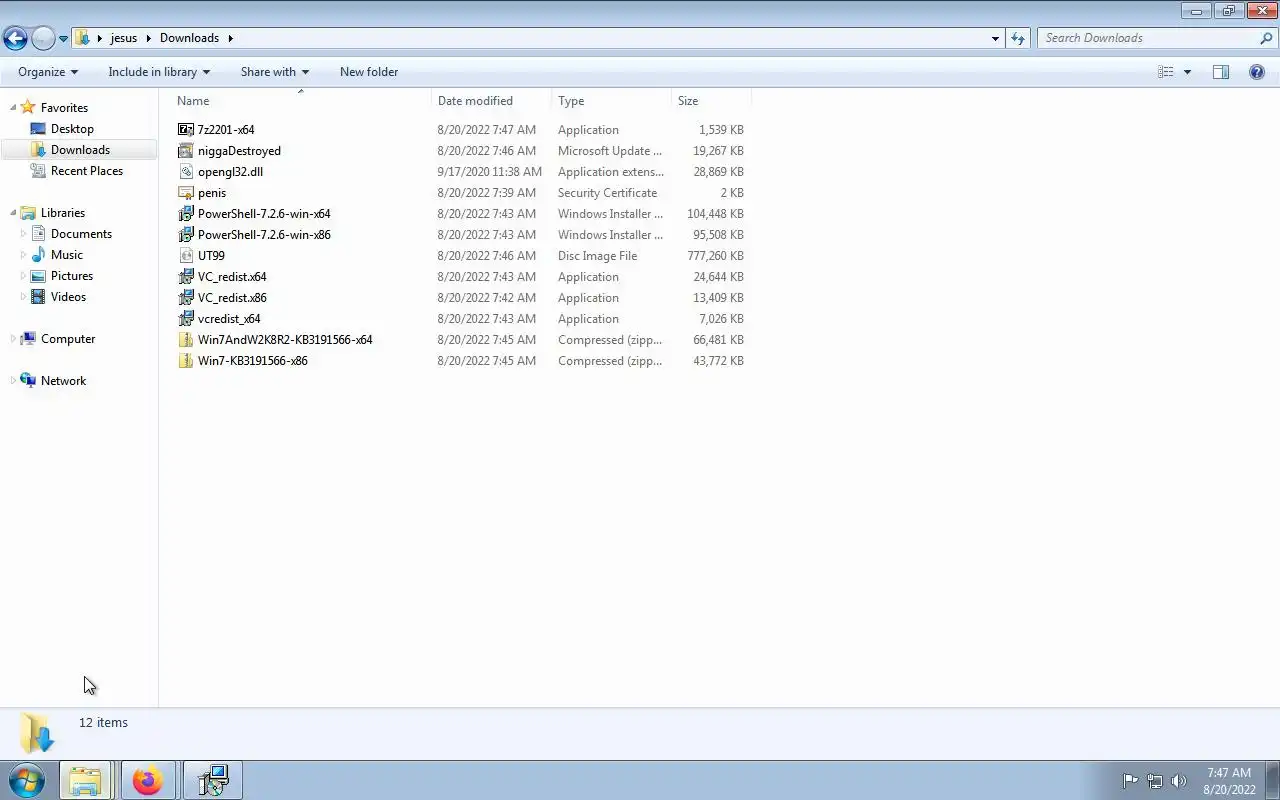The image size is (1280, 800).
Task: Click the Forward navigation arrow
Action: [43, 38]
